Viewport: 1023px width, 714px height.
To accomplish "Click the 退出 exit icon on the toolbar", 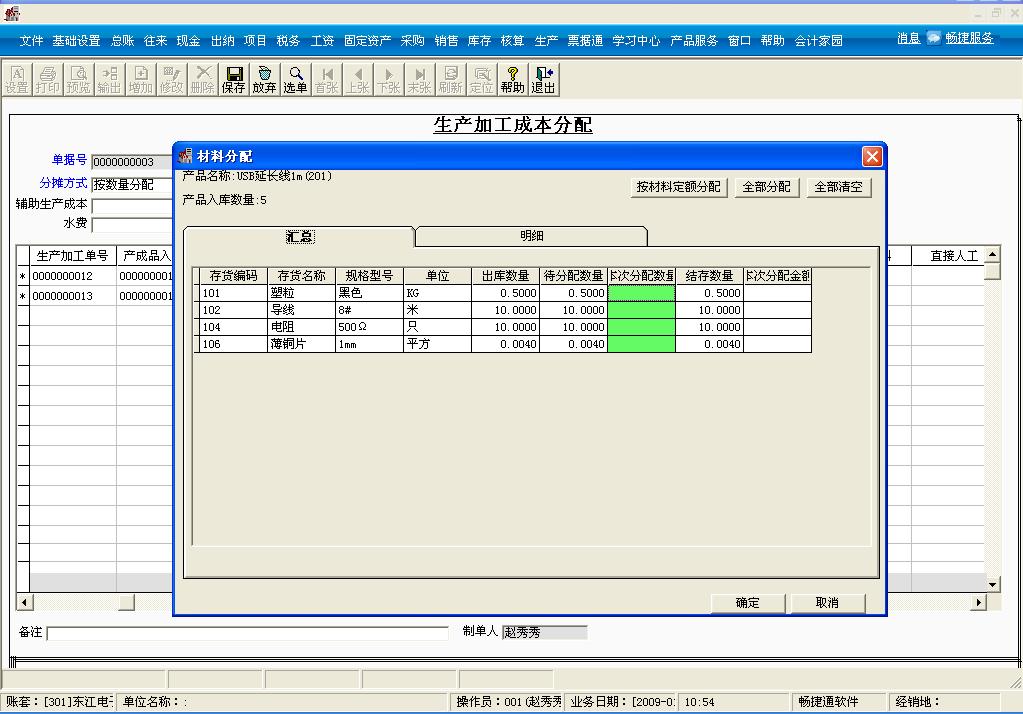I will (541, 80).
